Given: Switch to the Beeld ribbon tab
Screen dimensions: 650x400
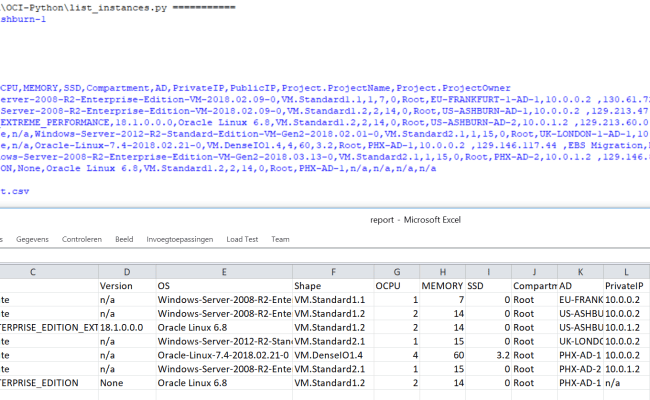Looking at the screenshot, I should [x=124, y=239].
